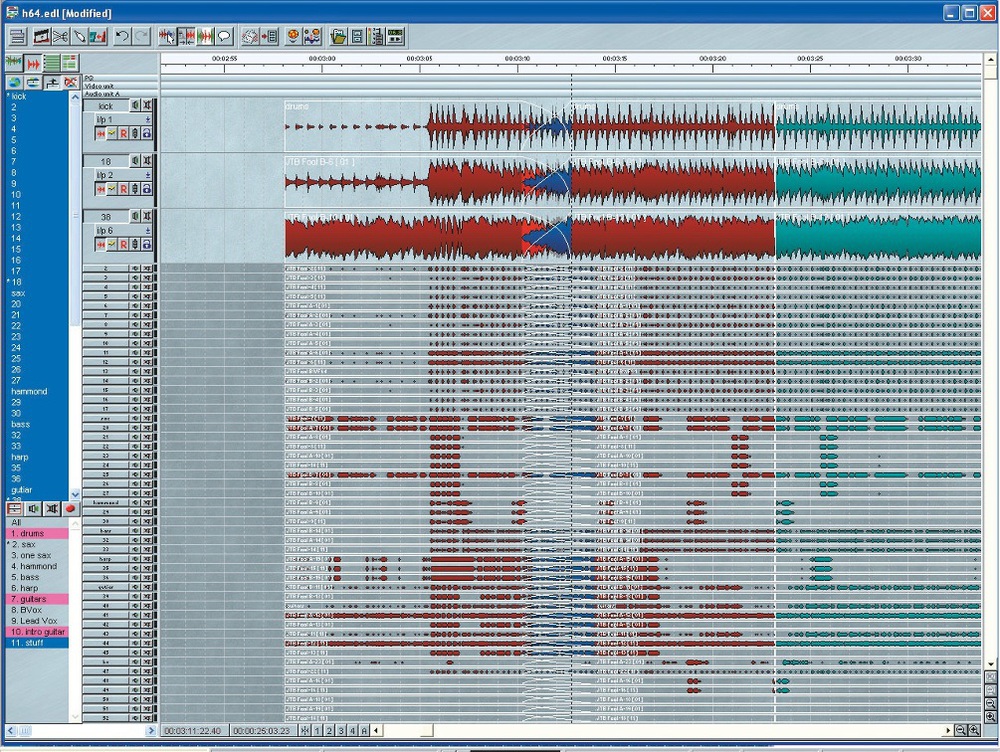This screenshot has width=1000, height=752.
Task: Select the razor blade tool
Action: coord(79,37)
